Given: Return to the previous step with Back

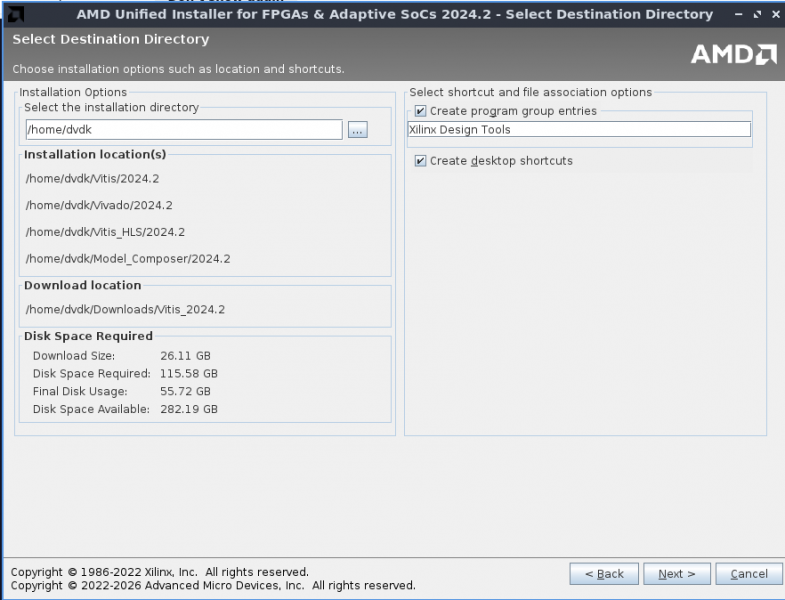Looking at the screenshot, I should (604, 573).
